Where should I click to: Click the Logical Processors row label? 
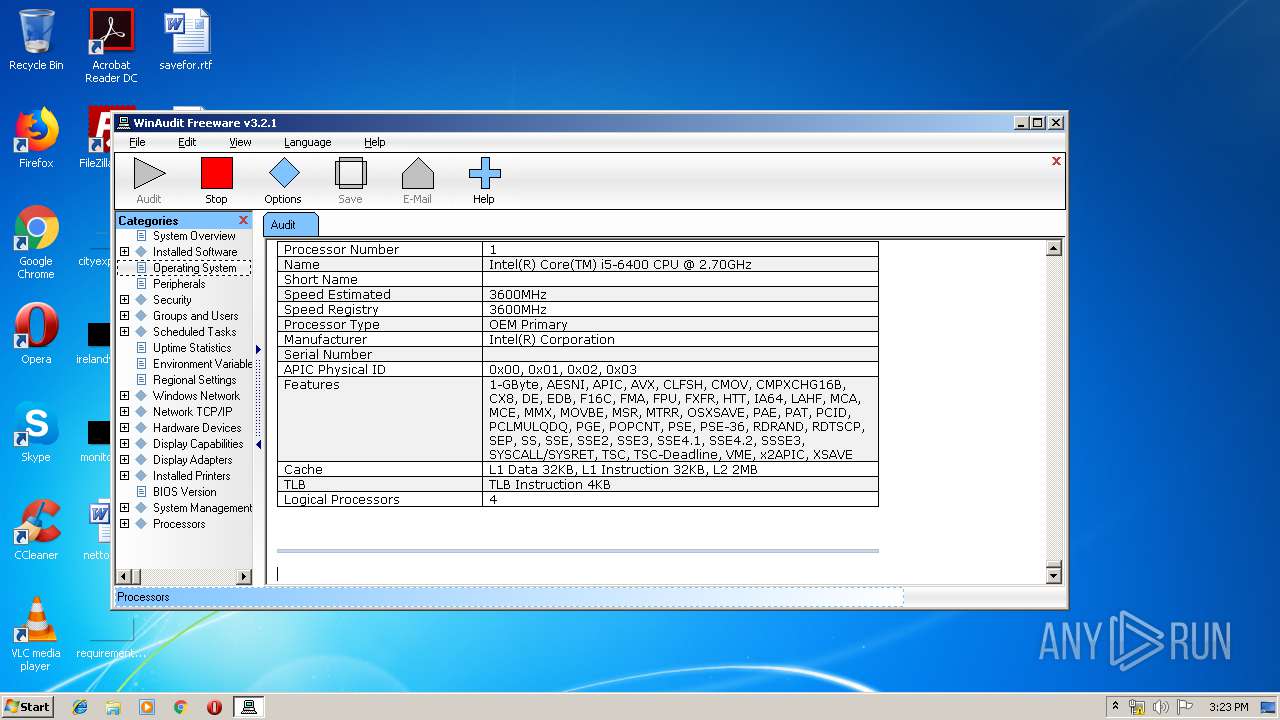coord(342,500)
